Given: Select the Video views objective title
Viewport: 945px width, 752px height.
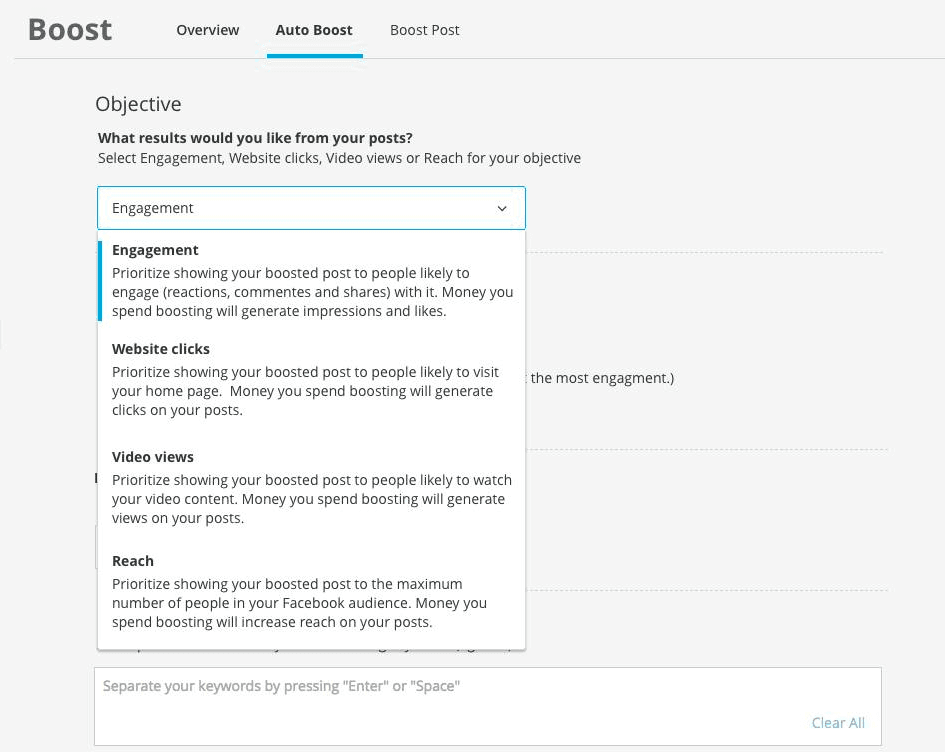Looking at the screenshot, I should (153, 457).
